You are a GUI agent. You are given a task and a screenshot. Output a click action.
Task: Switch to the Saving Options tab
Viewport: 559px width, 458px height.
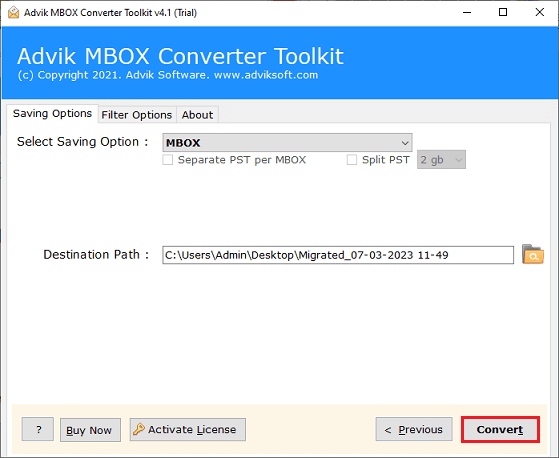point(52,114)
